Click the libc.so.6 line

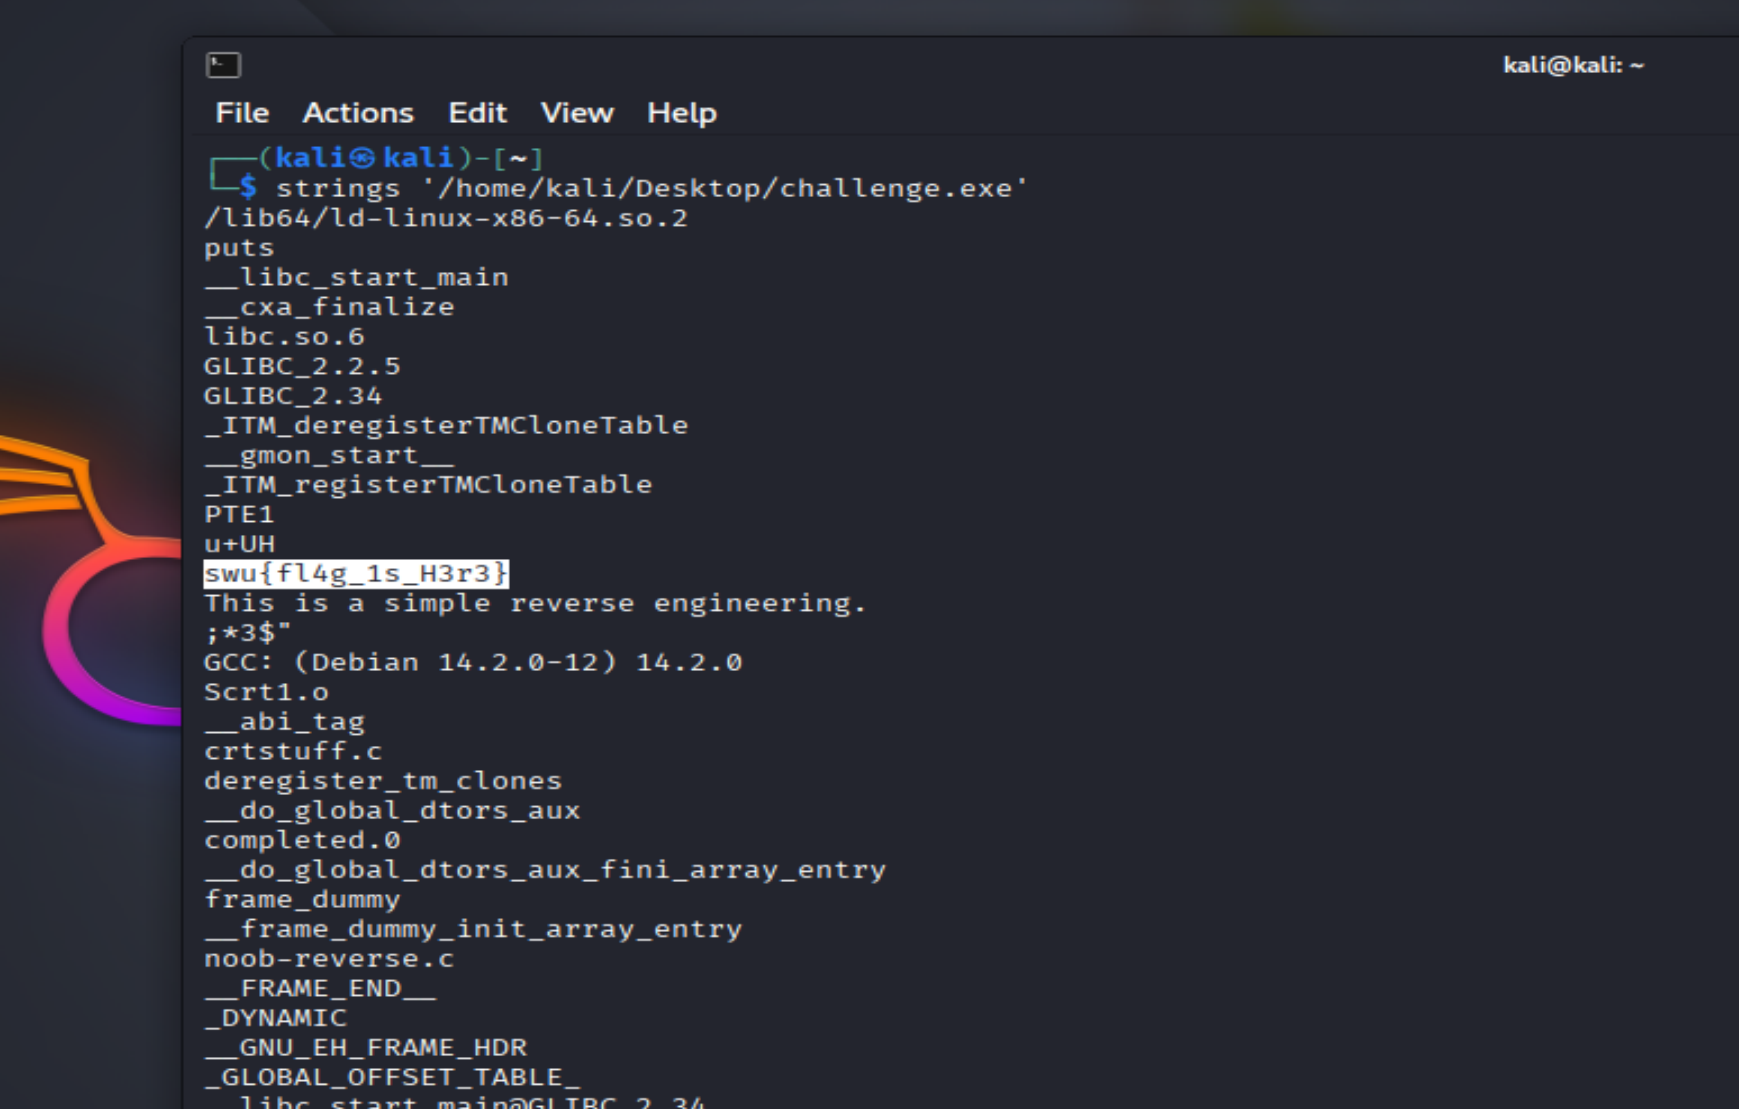(x=285, y=337)
